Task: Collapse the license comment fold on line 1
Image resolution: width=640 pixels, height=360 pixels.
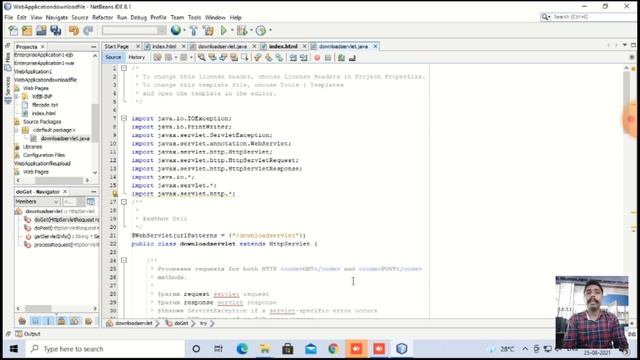Action: [124, 68]
